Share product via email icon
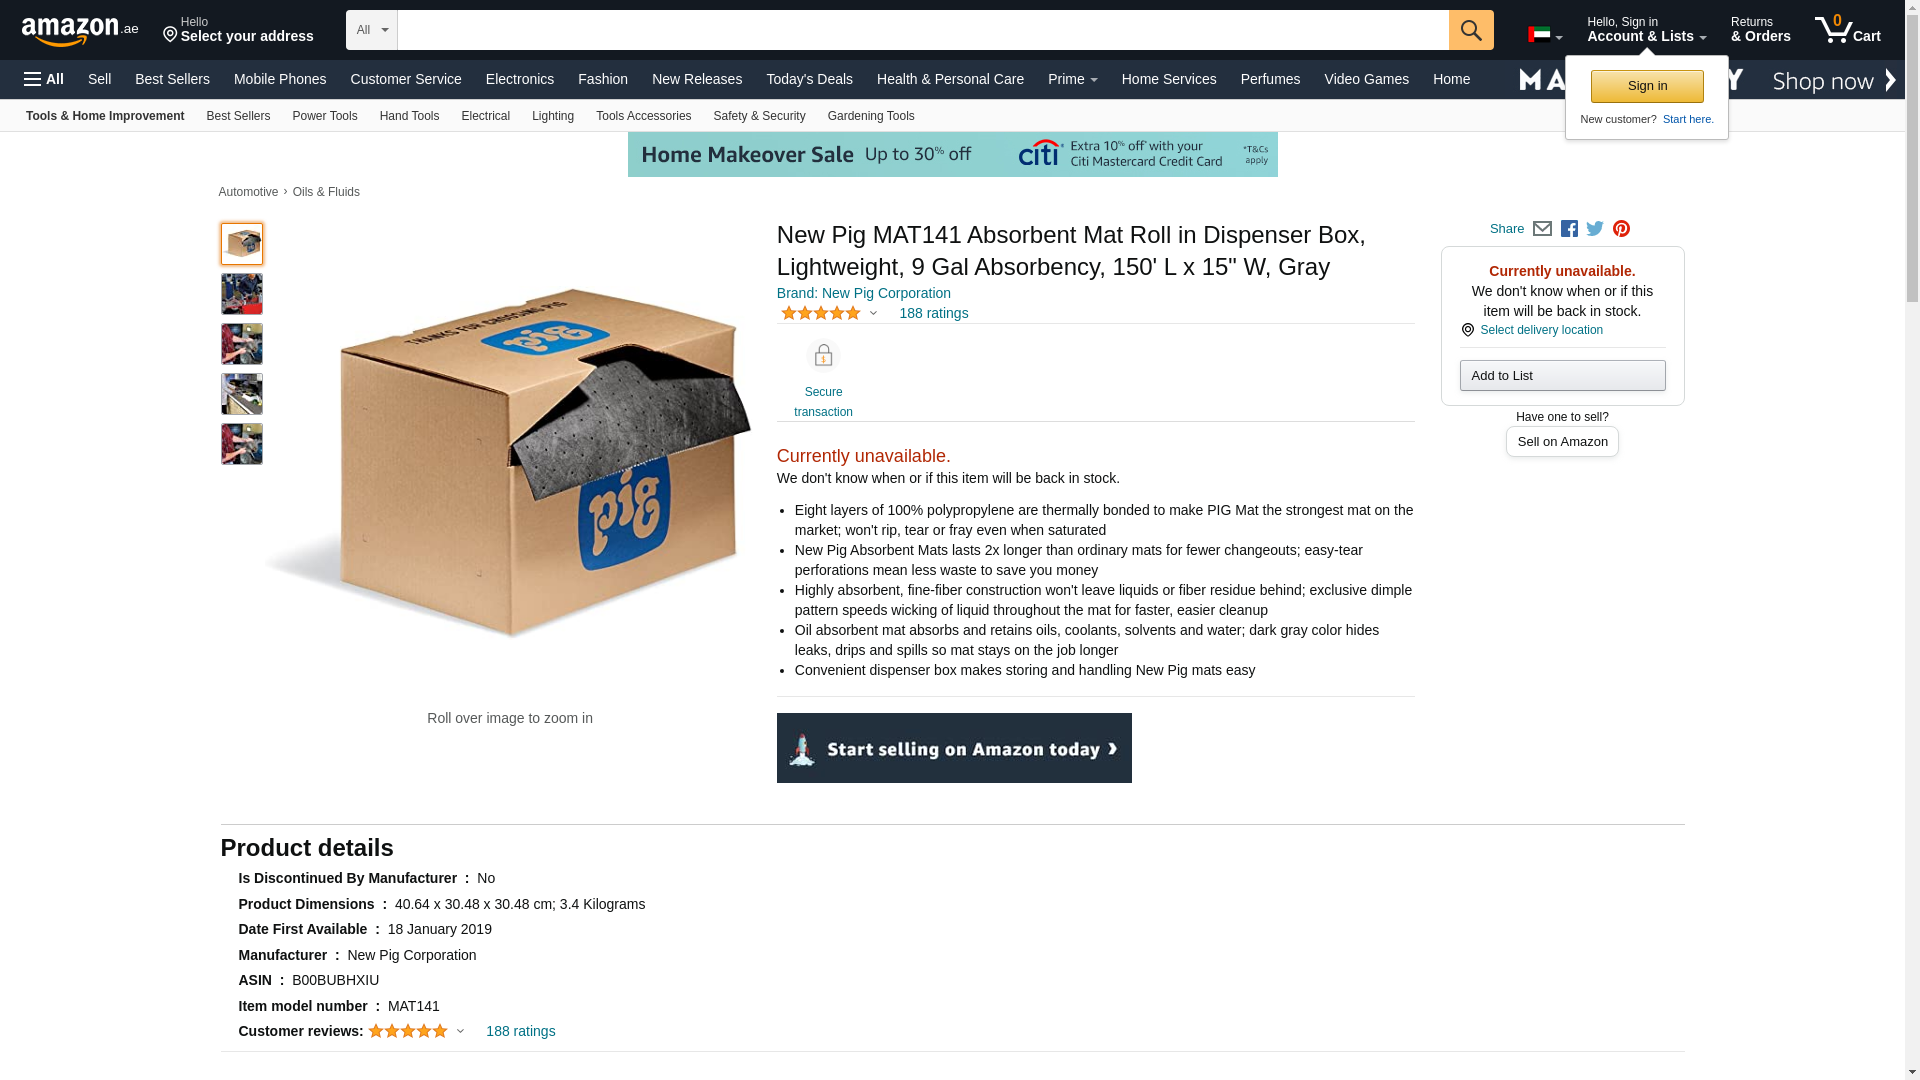This screenshot has width=1920, height=1080. [x=1542, y=229]
